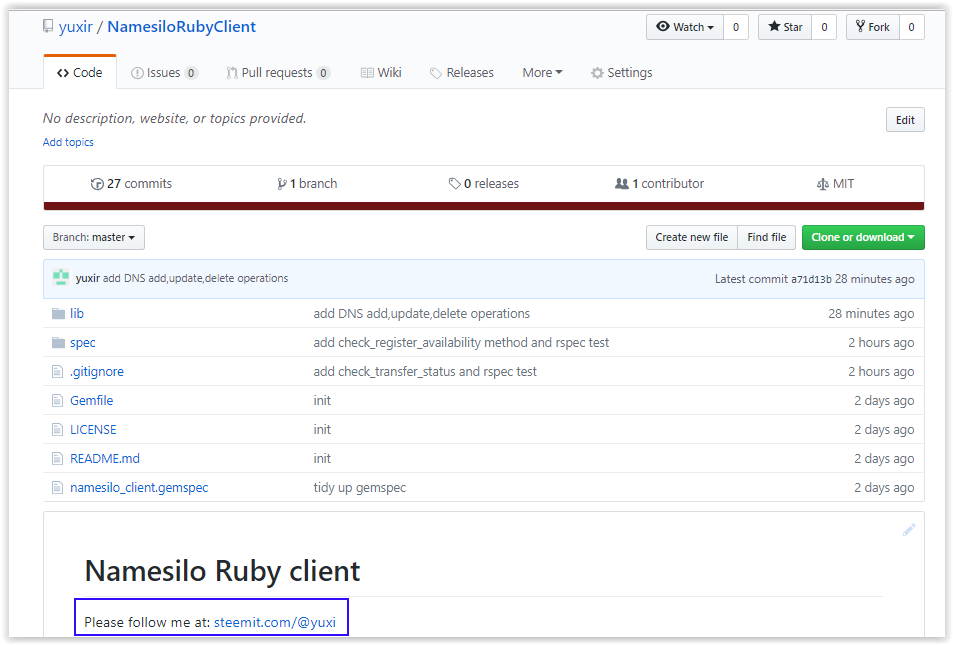Click yuxir author name in the commit bar

coord(88,278)
